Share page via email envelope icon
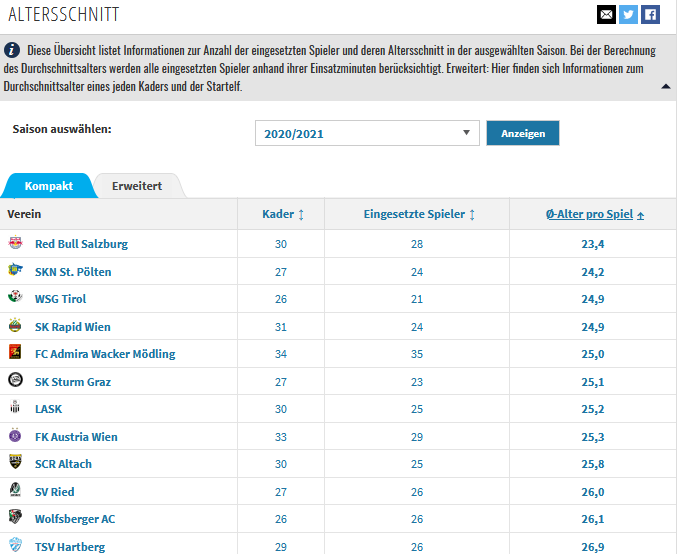Screen dimensions: 677x554 tap(606, 15)
